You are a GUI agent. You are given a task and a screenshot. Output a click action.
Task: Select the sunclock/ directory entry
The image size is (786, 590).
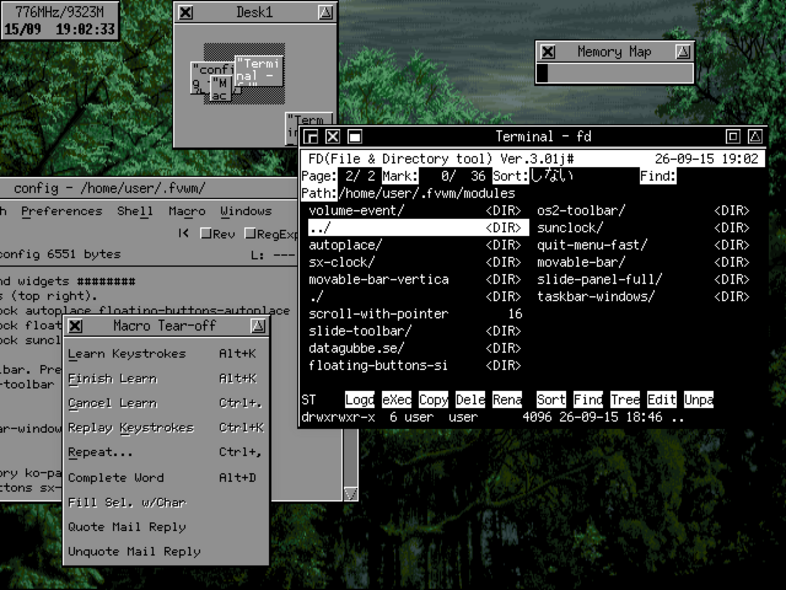tap(644, 228)
